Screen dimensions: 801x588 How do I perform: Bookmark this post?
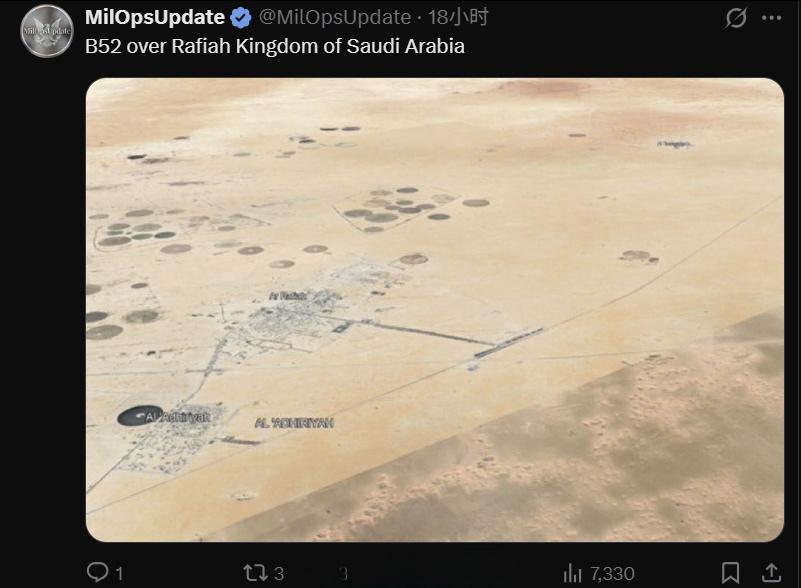click(731, 573)
